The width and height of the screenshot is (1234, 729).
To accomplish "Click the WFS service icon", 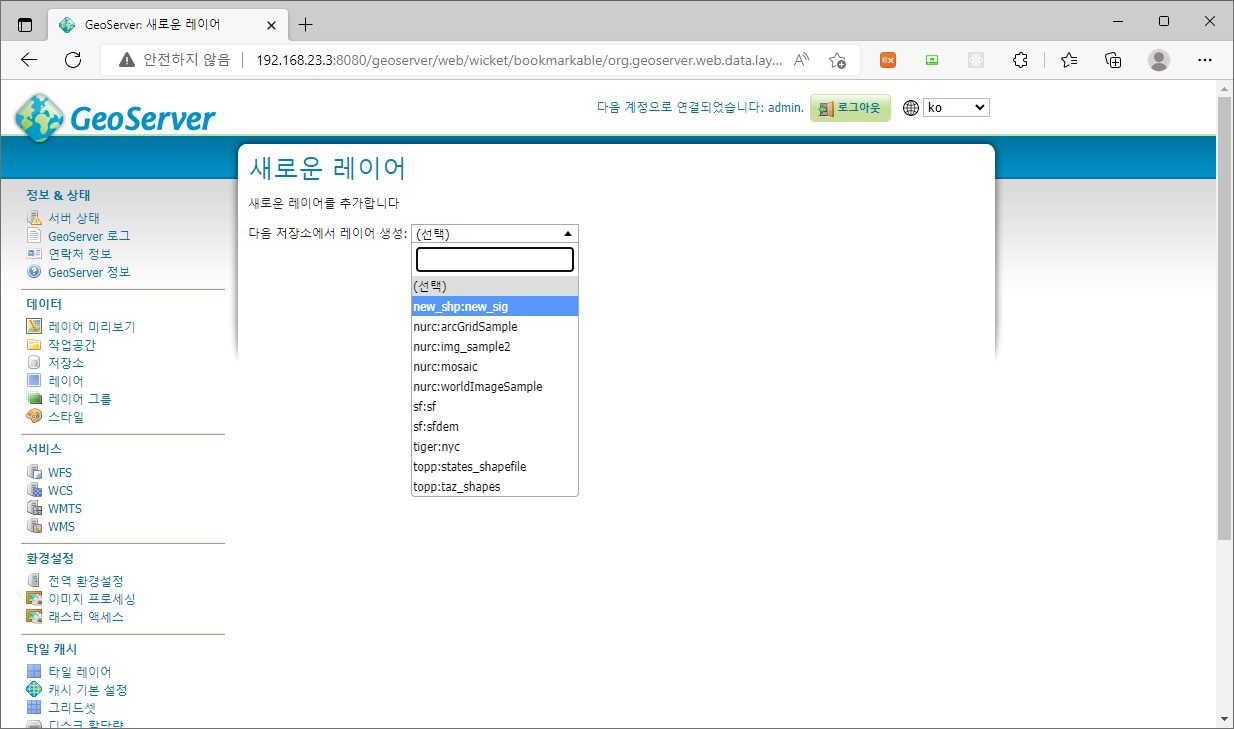I will coord(34,473).
